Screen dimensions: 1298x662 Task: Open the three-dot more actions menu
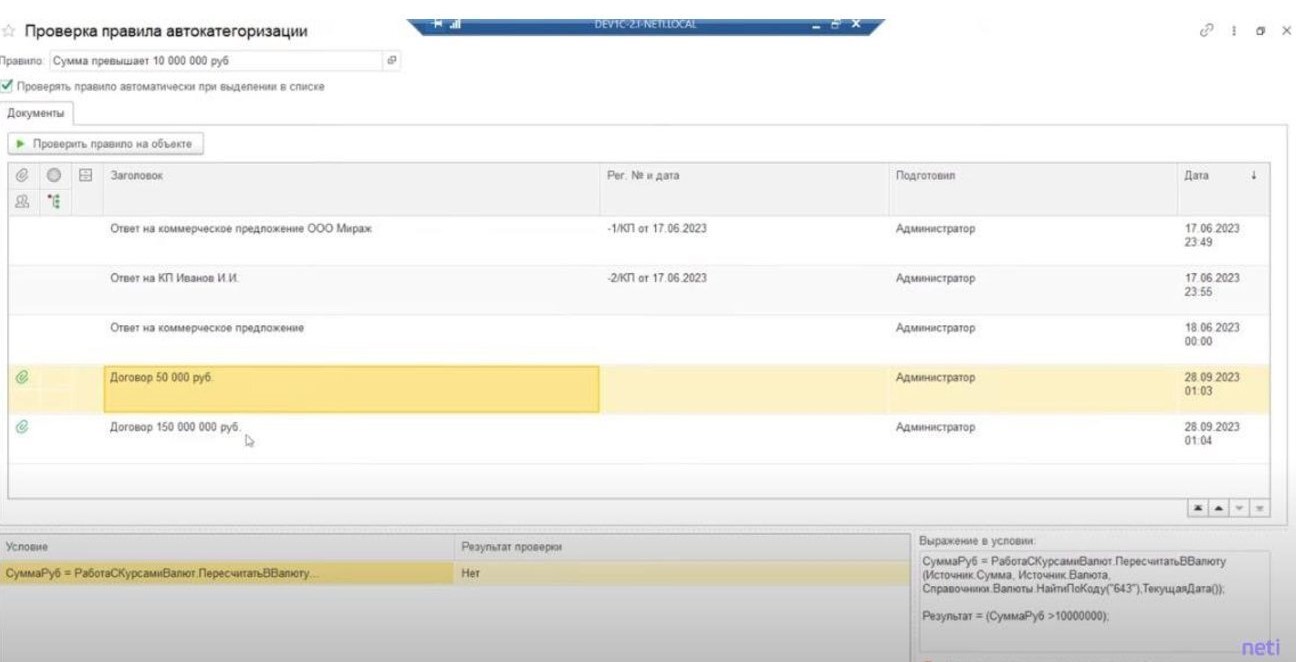(x=1235, y=31)
